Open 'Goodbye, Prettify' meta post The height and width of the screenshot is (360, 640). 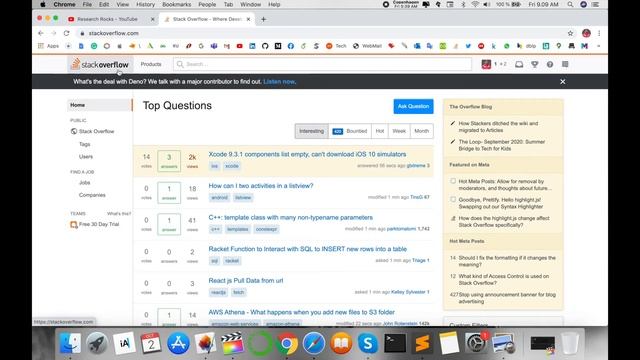pyautogui.click(x=501, y=203)
